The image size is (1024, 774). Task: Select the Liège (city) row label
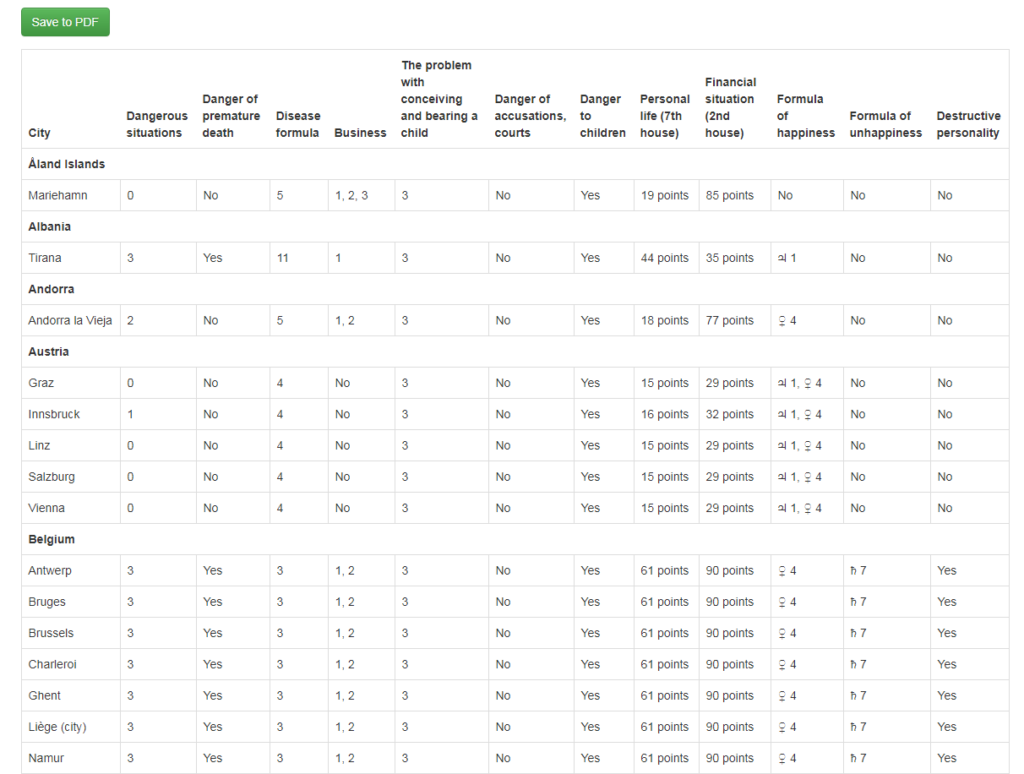pyautogui.click(x=57, y=727)
